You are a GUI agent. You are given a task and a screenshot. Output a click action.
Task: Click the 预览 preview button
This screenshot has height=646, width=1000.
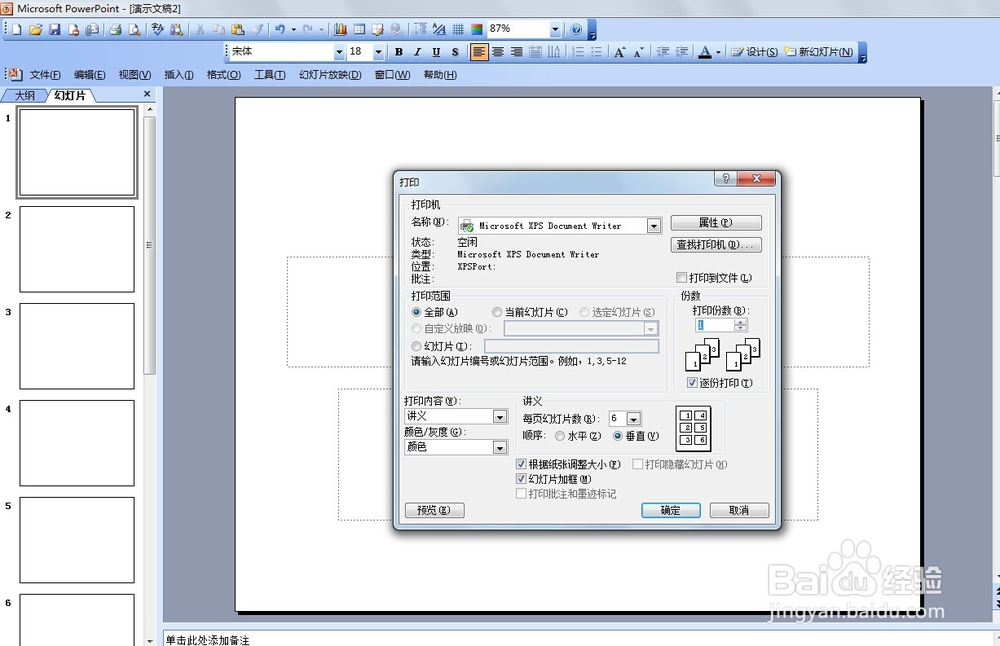pos(434,510)
